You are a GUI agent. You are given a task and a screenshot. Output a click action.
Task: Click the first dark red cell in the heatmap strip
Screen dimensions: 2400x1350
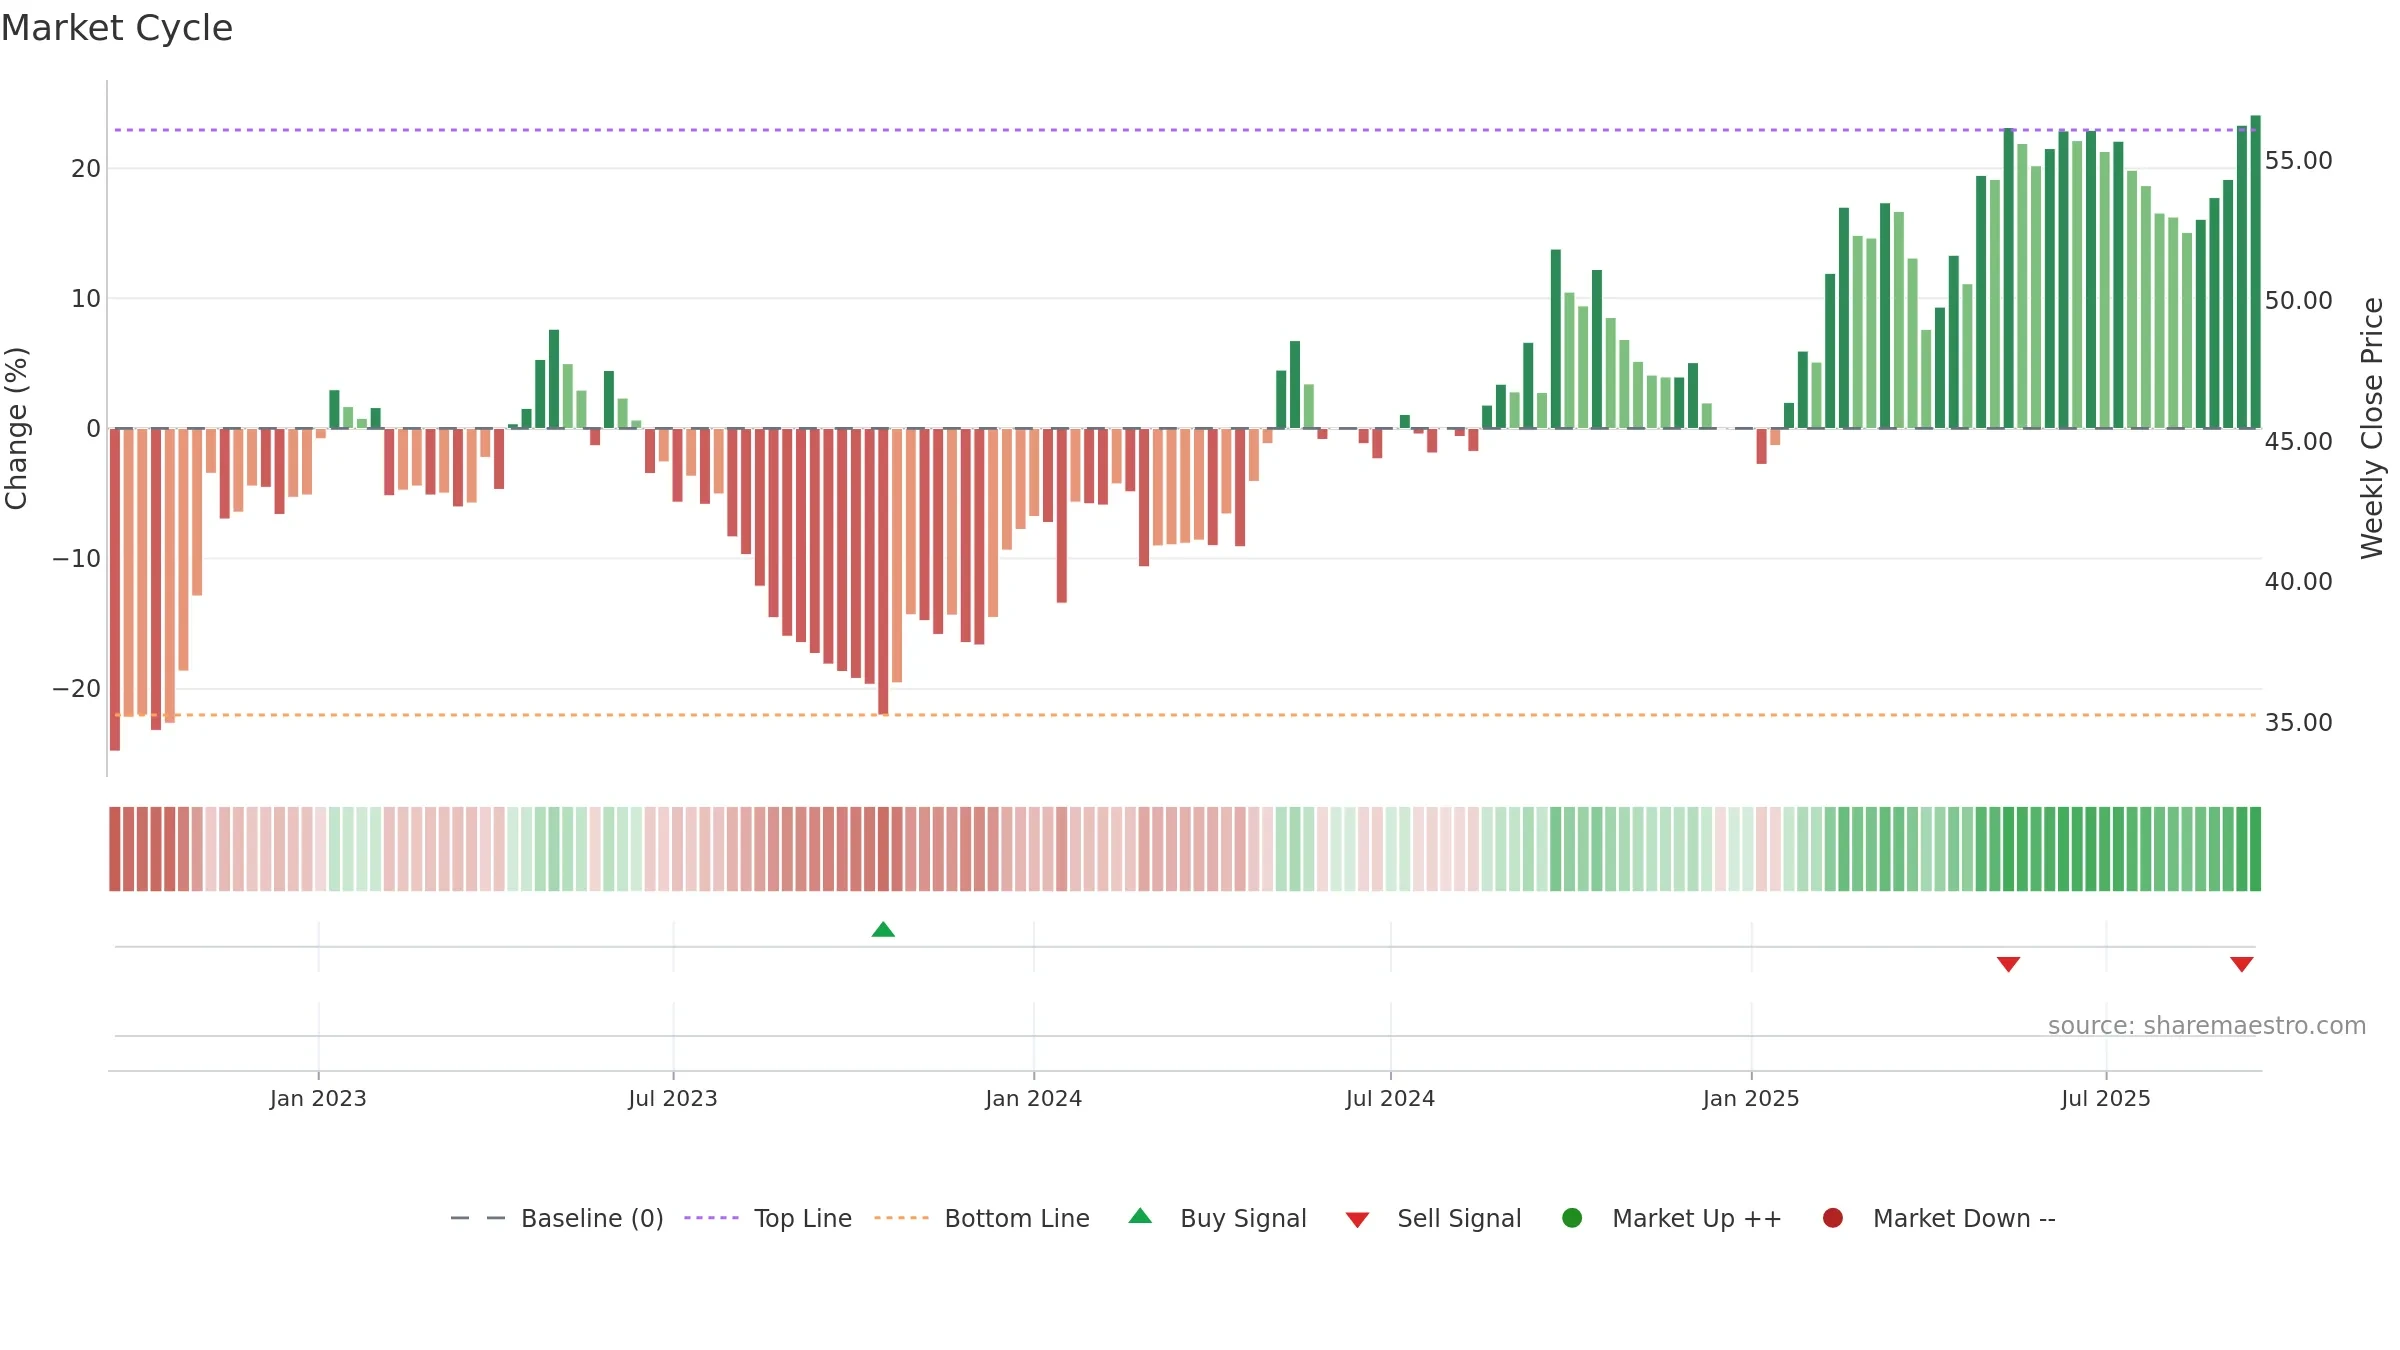(115, 849)
